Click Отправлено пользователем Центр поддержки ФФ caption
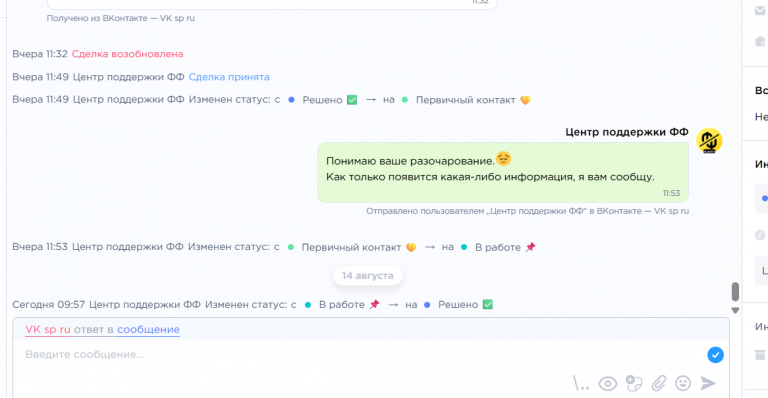This screenshot has width=768, height=398. point(528,211)
